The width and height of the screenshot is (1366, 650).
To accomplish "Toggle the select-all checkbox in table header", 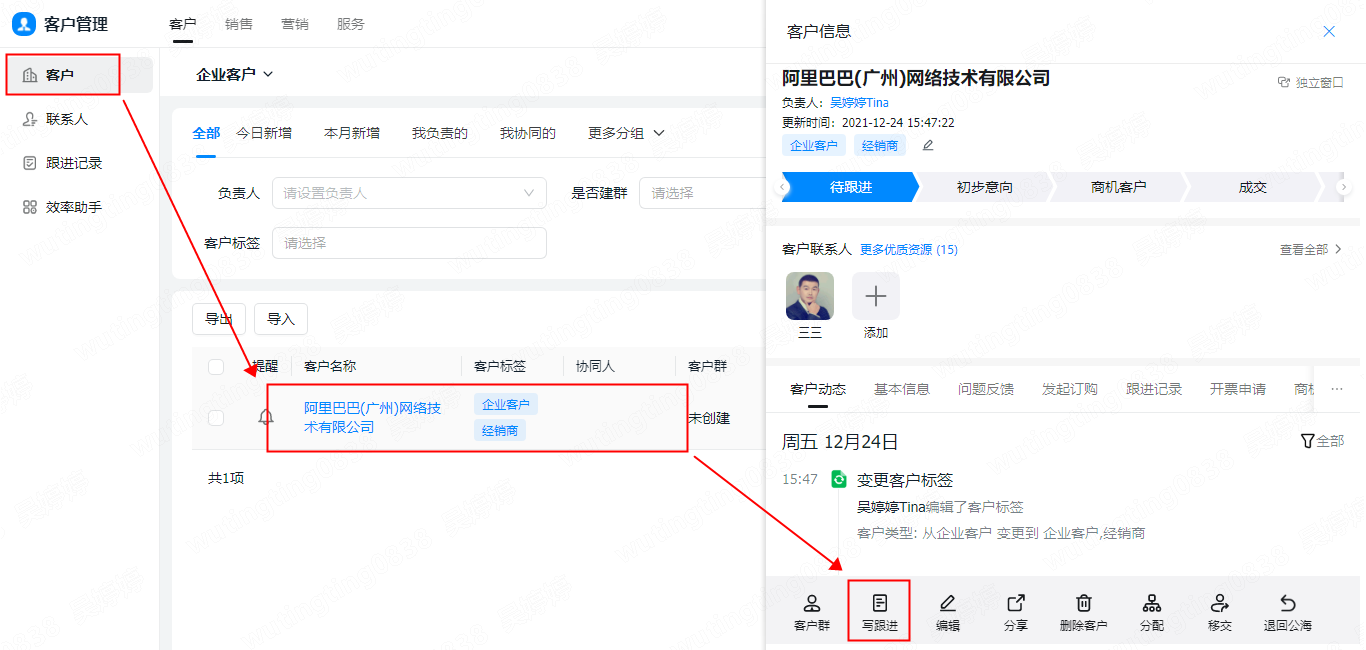I will pos(216,367).
